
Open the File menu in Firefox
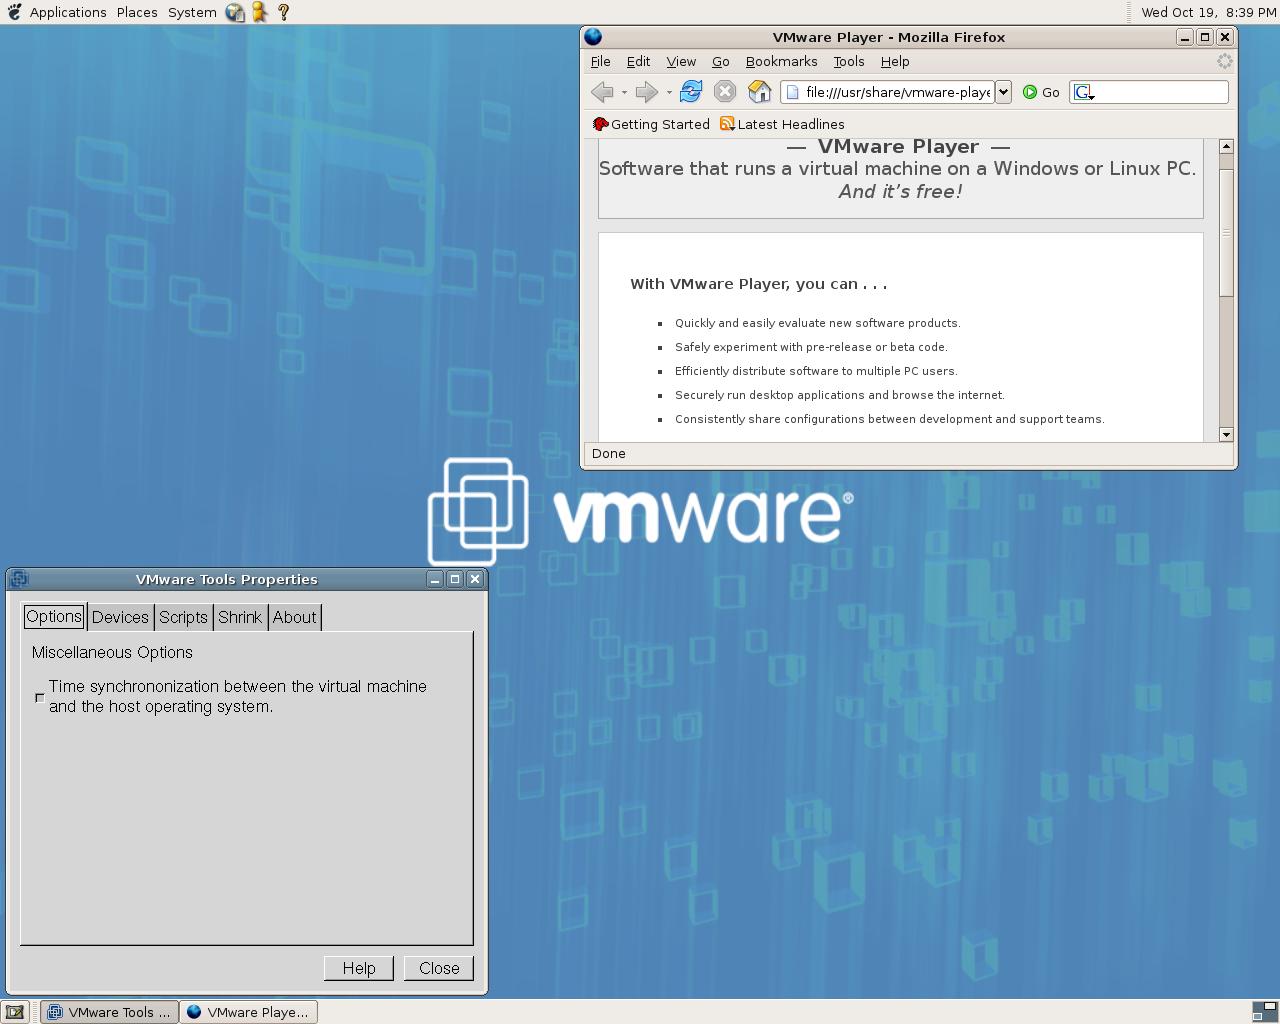coord(601,62)
